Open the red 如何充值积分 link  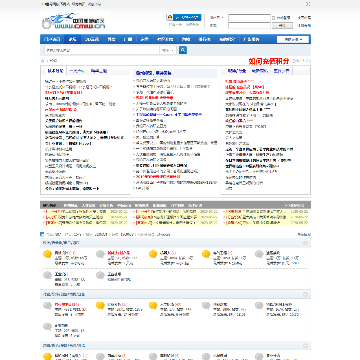pos(269,61)
